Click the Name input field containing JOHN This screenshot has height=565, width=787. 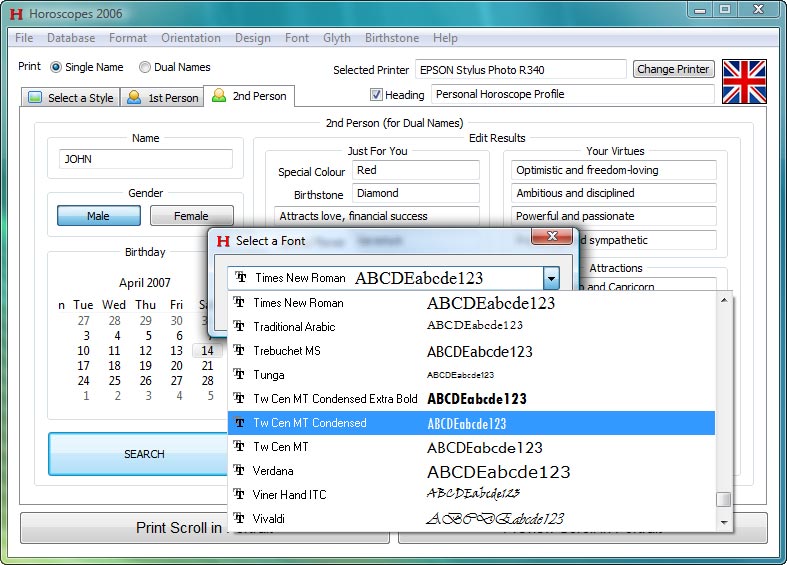[x=146, y=159]
